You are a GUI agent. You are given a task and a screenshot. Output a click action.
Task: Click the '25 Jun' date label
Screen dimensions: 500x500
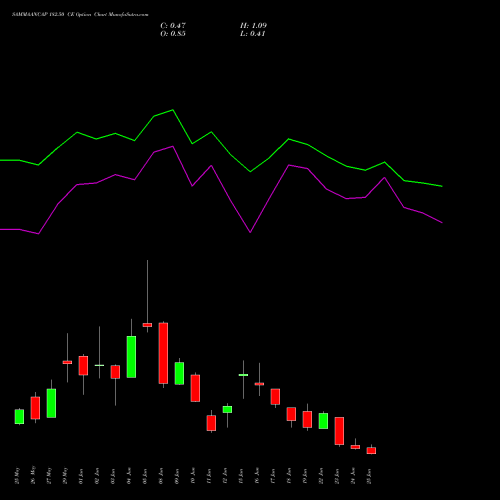370,476
